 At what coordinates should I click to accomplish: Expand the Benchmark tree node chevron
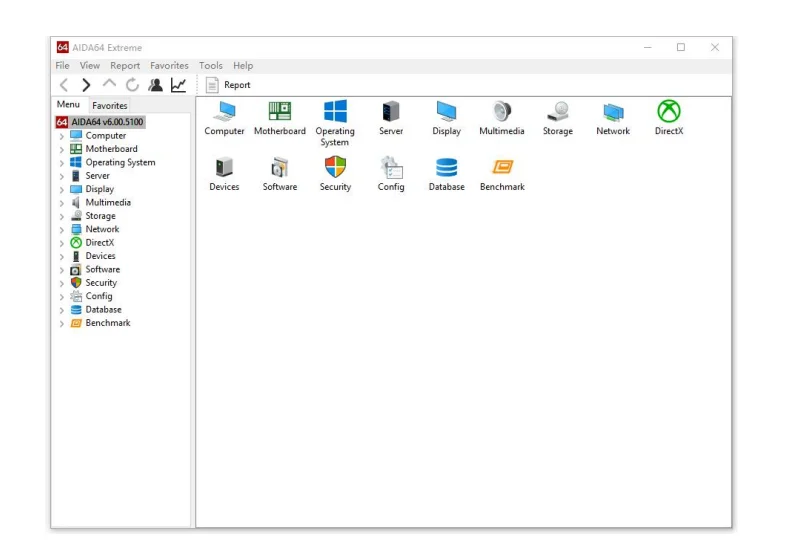point(62,323)
